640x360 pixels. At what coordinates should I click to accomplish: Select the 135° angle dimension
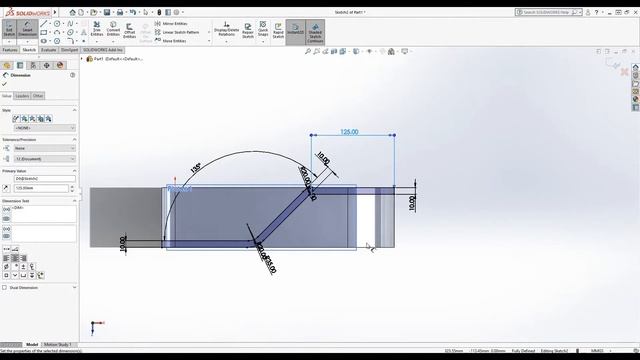tap(196, 168)
